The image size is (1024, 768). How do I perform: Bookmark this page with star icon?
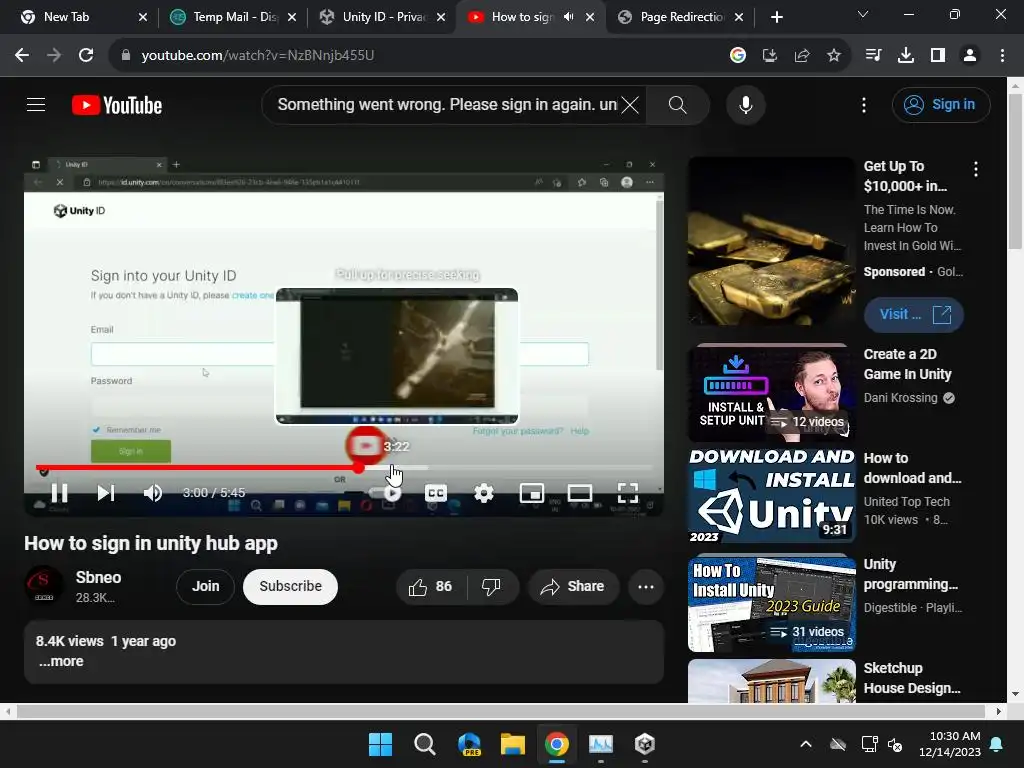(x=834, y=56)
